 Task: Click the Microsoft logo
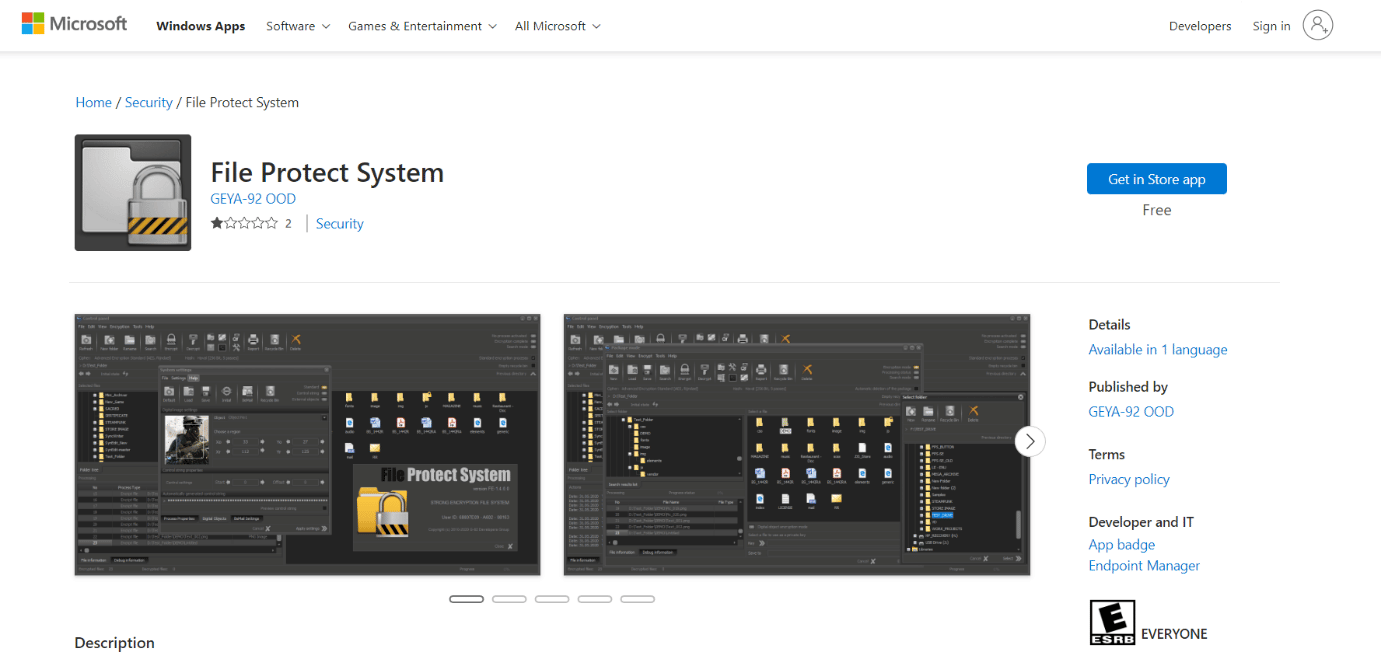point(74,24)
